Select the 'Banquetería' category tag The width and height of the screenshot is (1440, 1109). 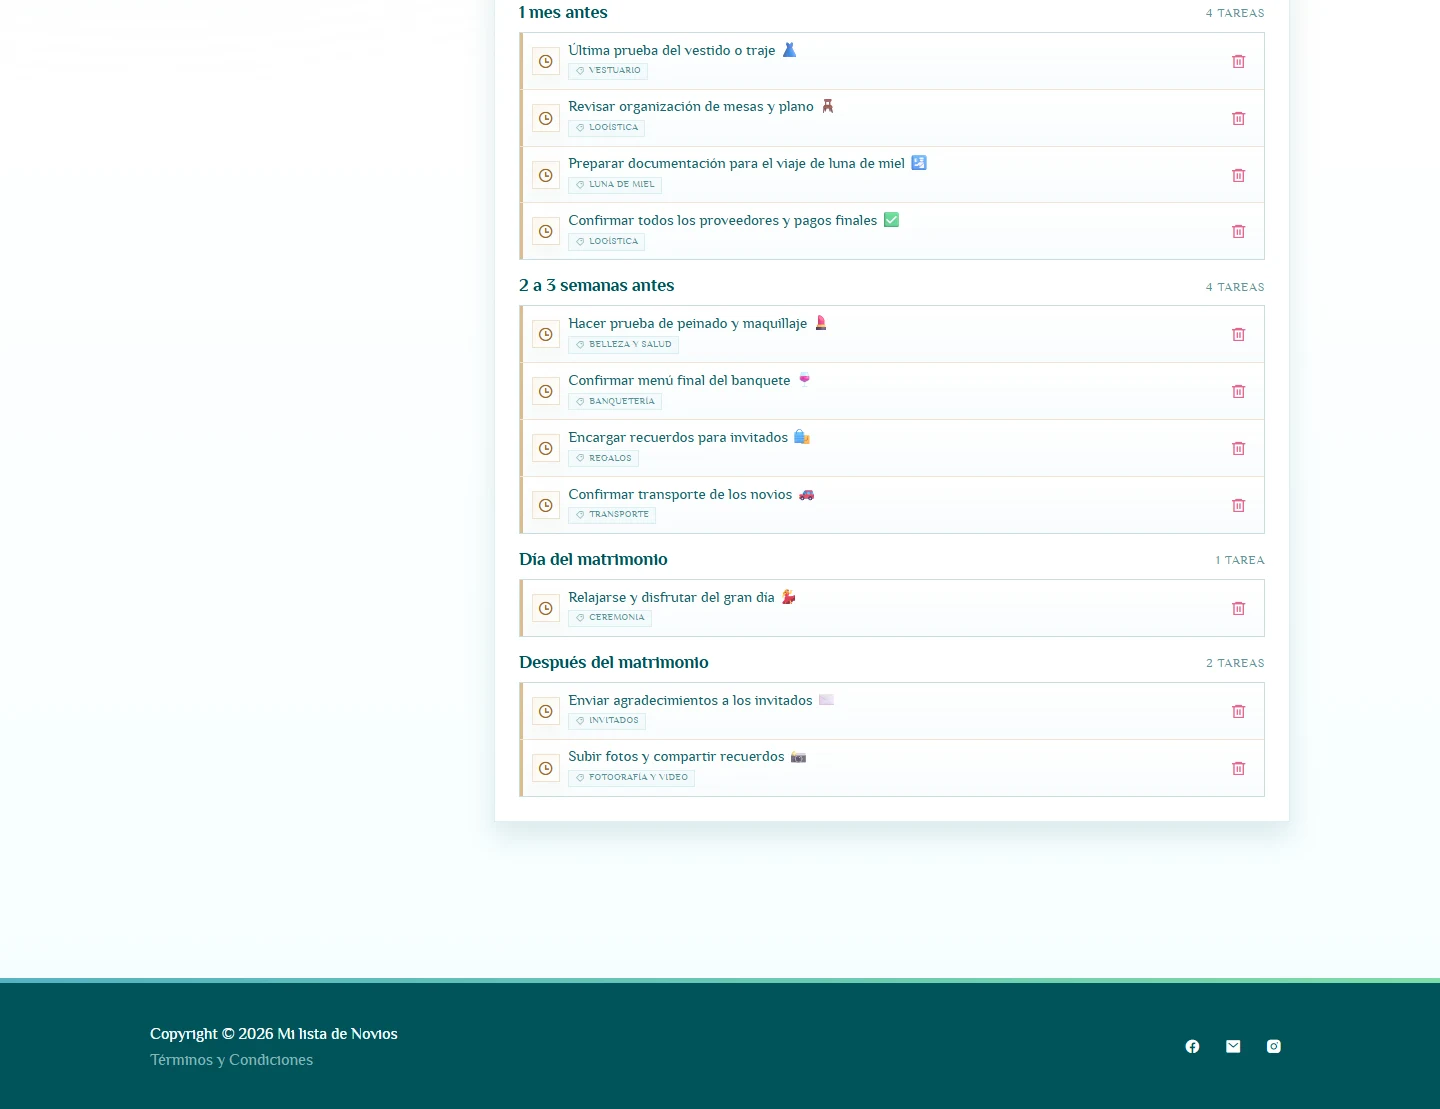[615, 402]
